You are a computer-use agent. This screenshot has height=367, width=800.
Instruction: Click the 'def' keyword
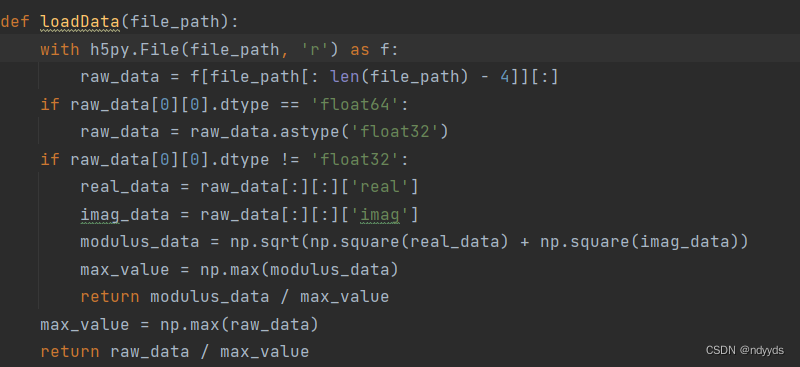point(15,22)
